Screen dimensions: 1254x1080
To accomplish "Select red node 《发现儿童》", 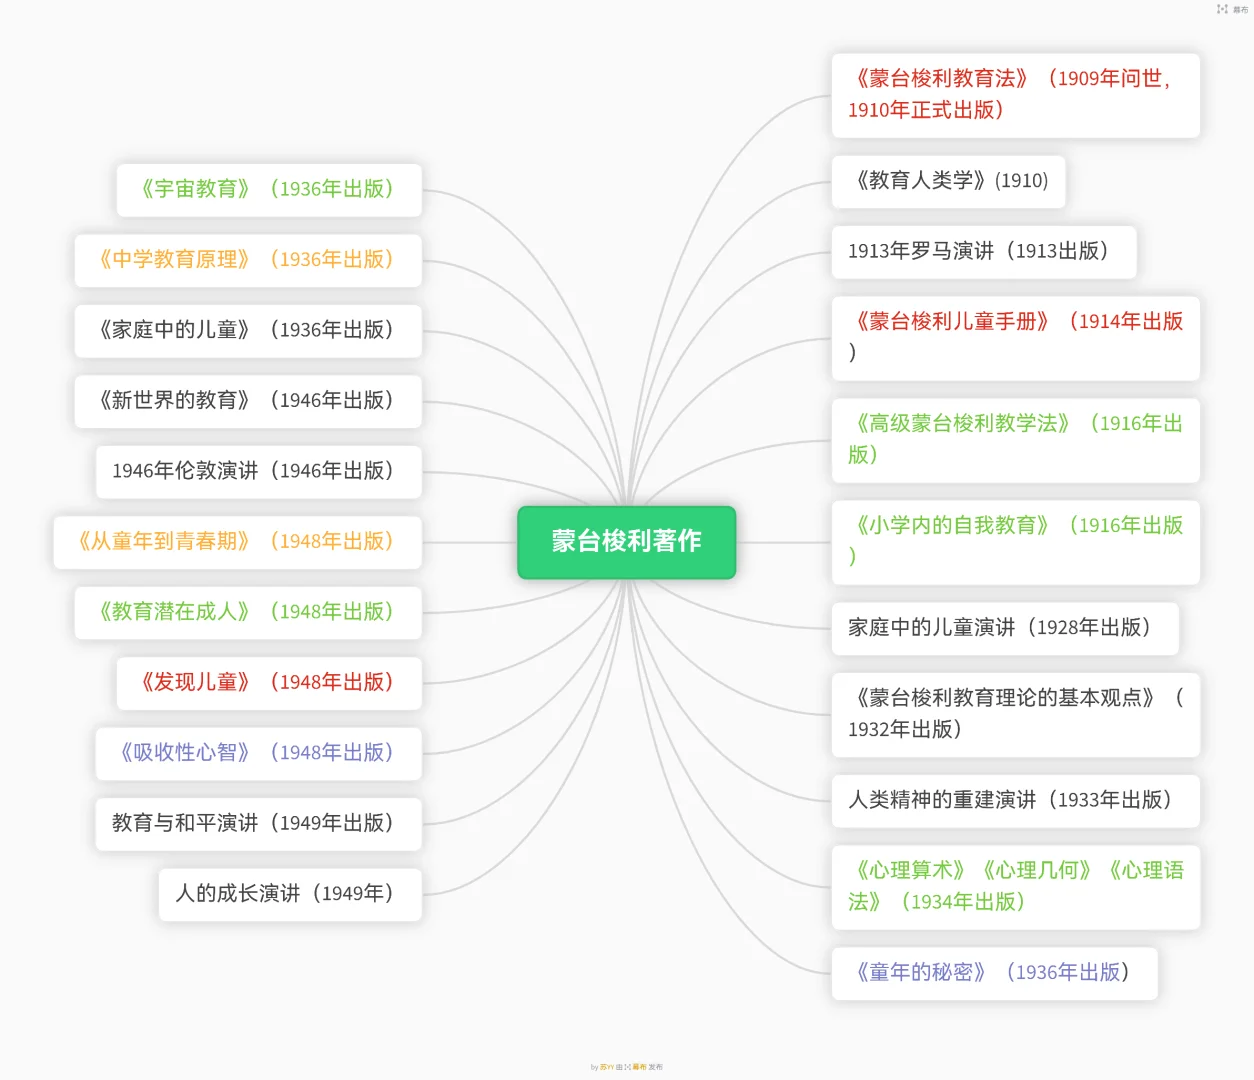I will click(269, 683).
